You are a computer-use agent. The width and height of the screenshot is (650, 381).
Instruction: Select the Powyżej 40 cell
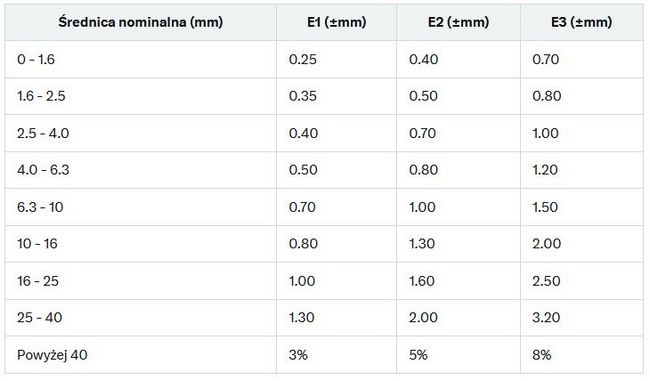(141, 355)
